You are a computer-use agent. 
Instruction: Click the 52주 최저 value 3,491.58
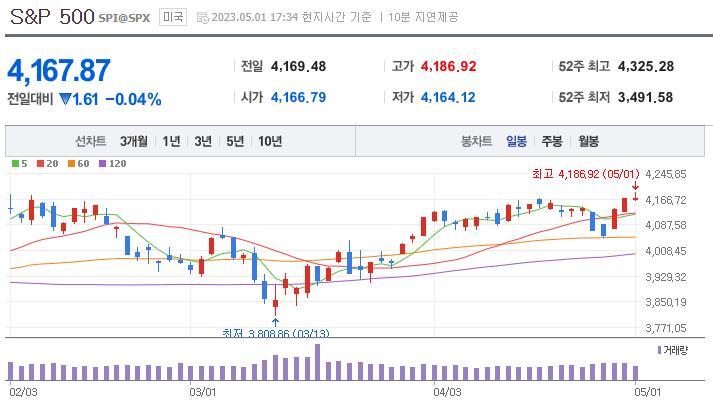click(645, 97)
